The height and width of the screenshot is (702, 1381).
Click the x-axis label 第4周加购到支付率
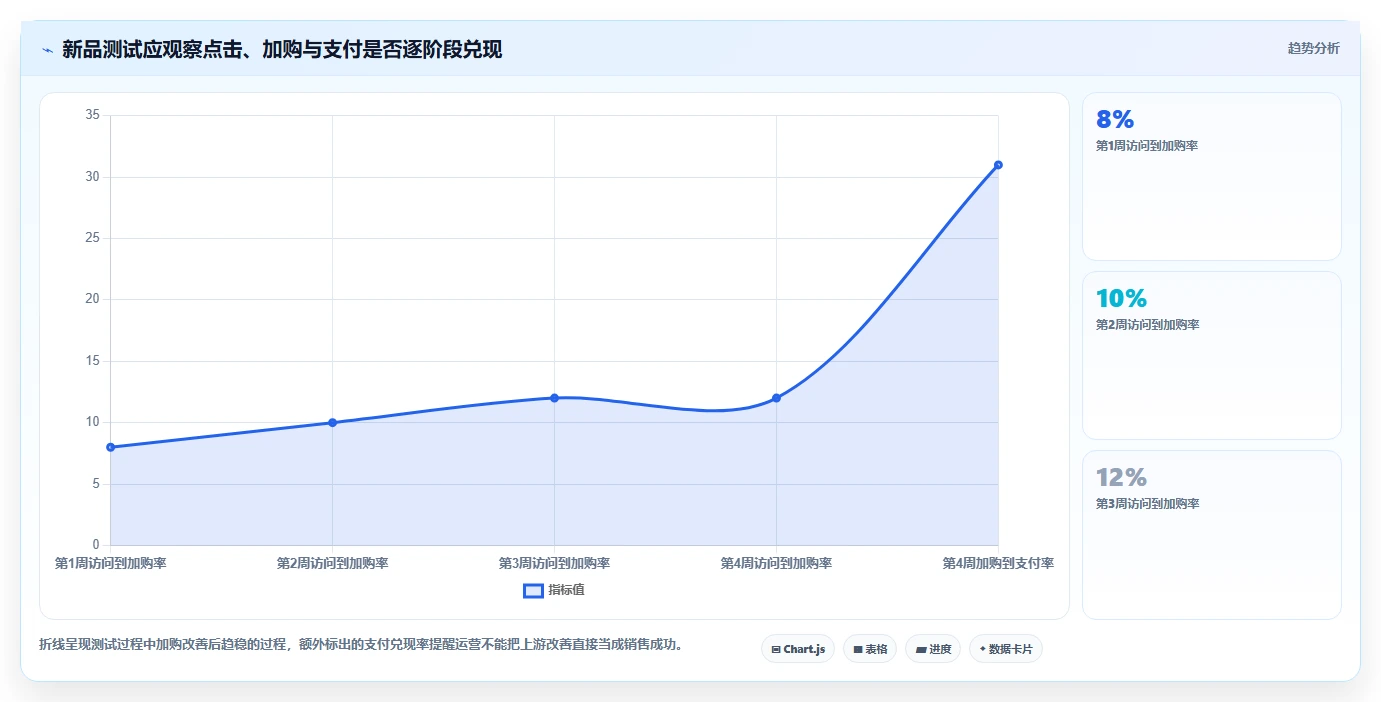click(x=998, y=563)
